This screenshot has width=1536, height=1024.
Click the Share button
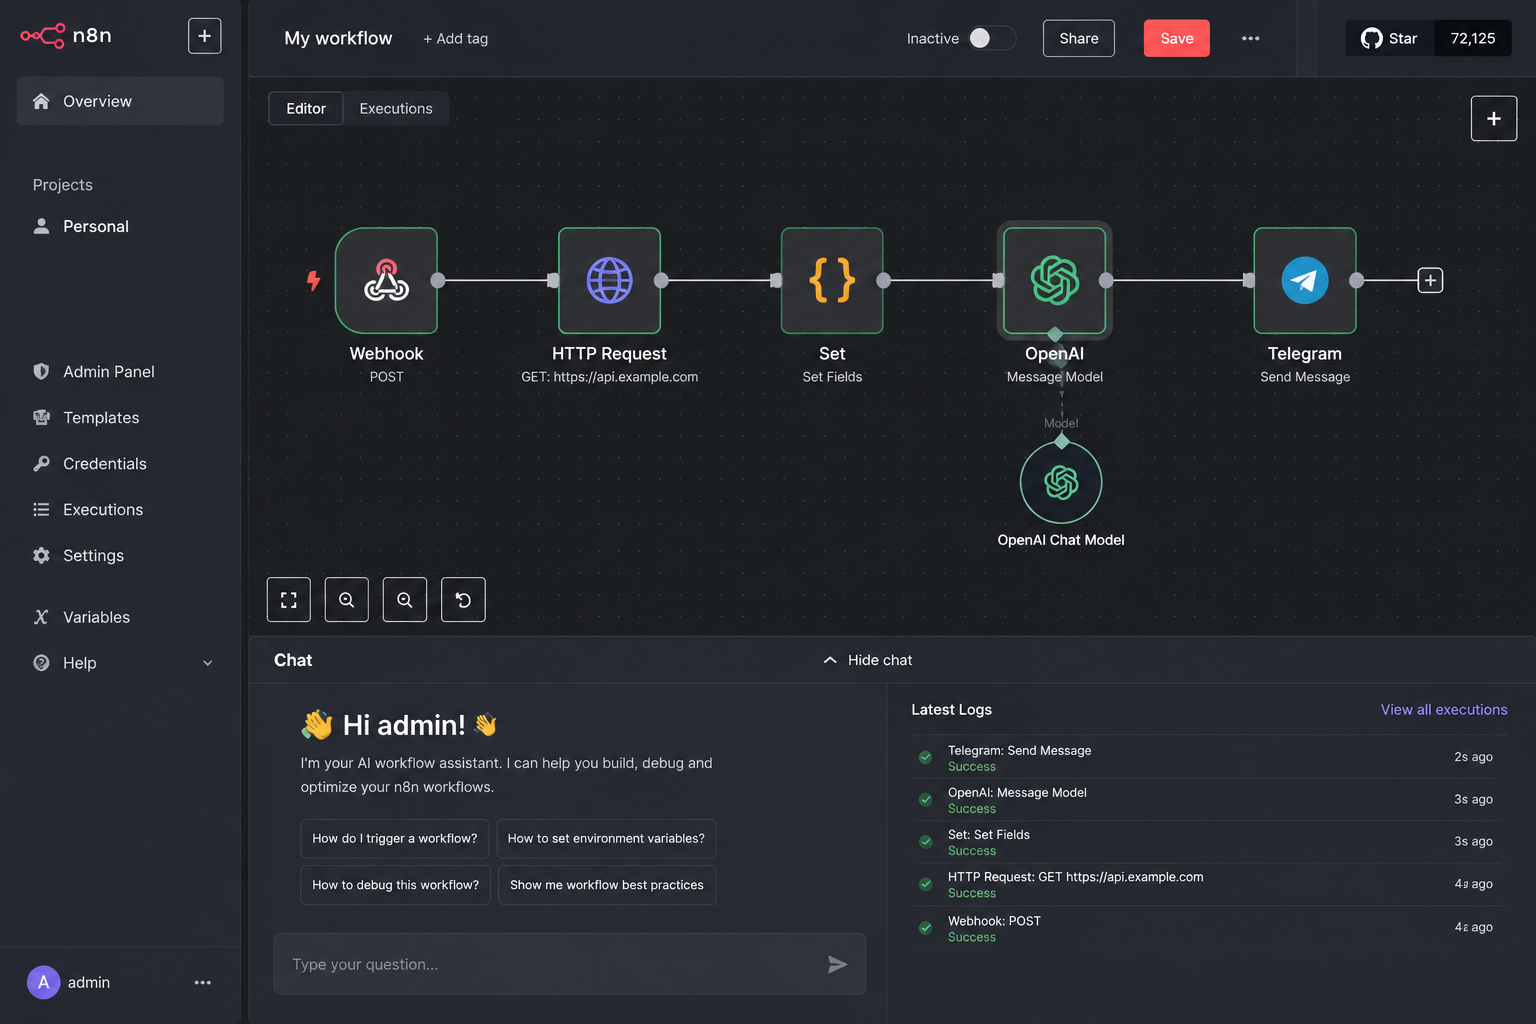click(x=1079, y=38)
